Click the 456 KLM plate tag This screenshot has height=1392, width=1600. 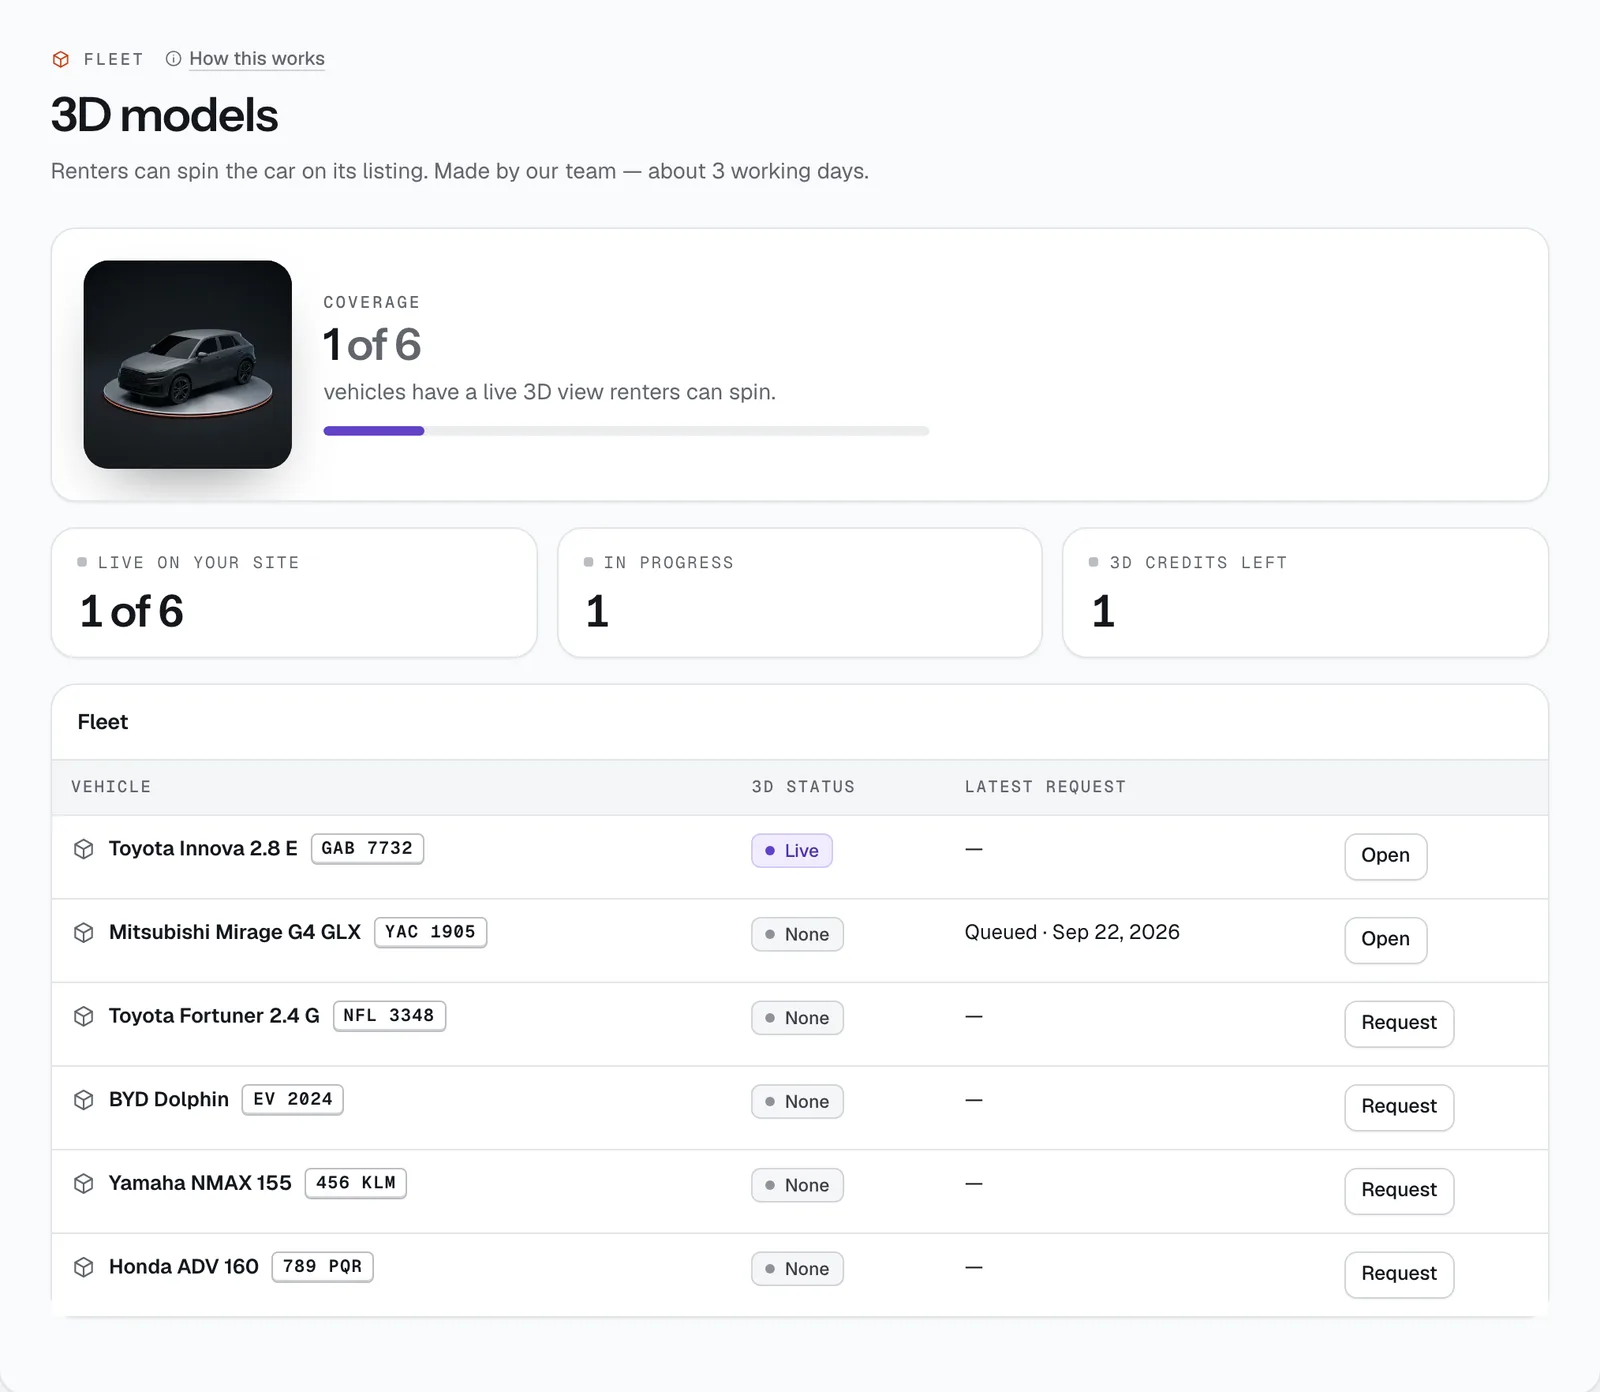pyautogui.click(x=356, y=1183)
